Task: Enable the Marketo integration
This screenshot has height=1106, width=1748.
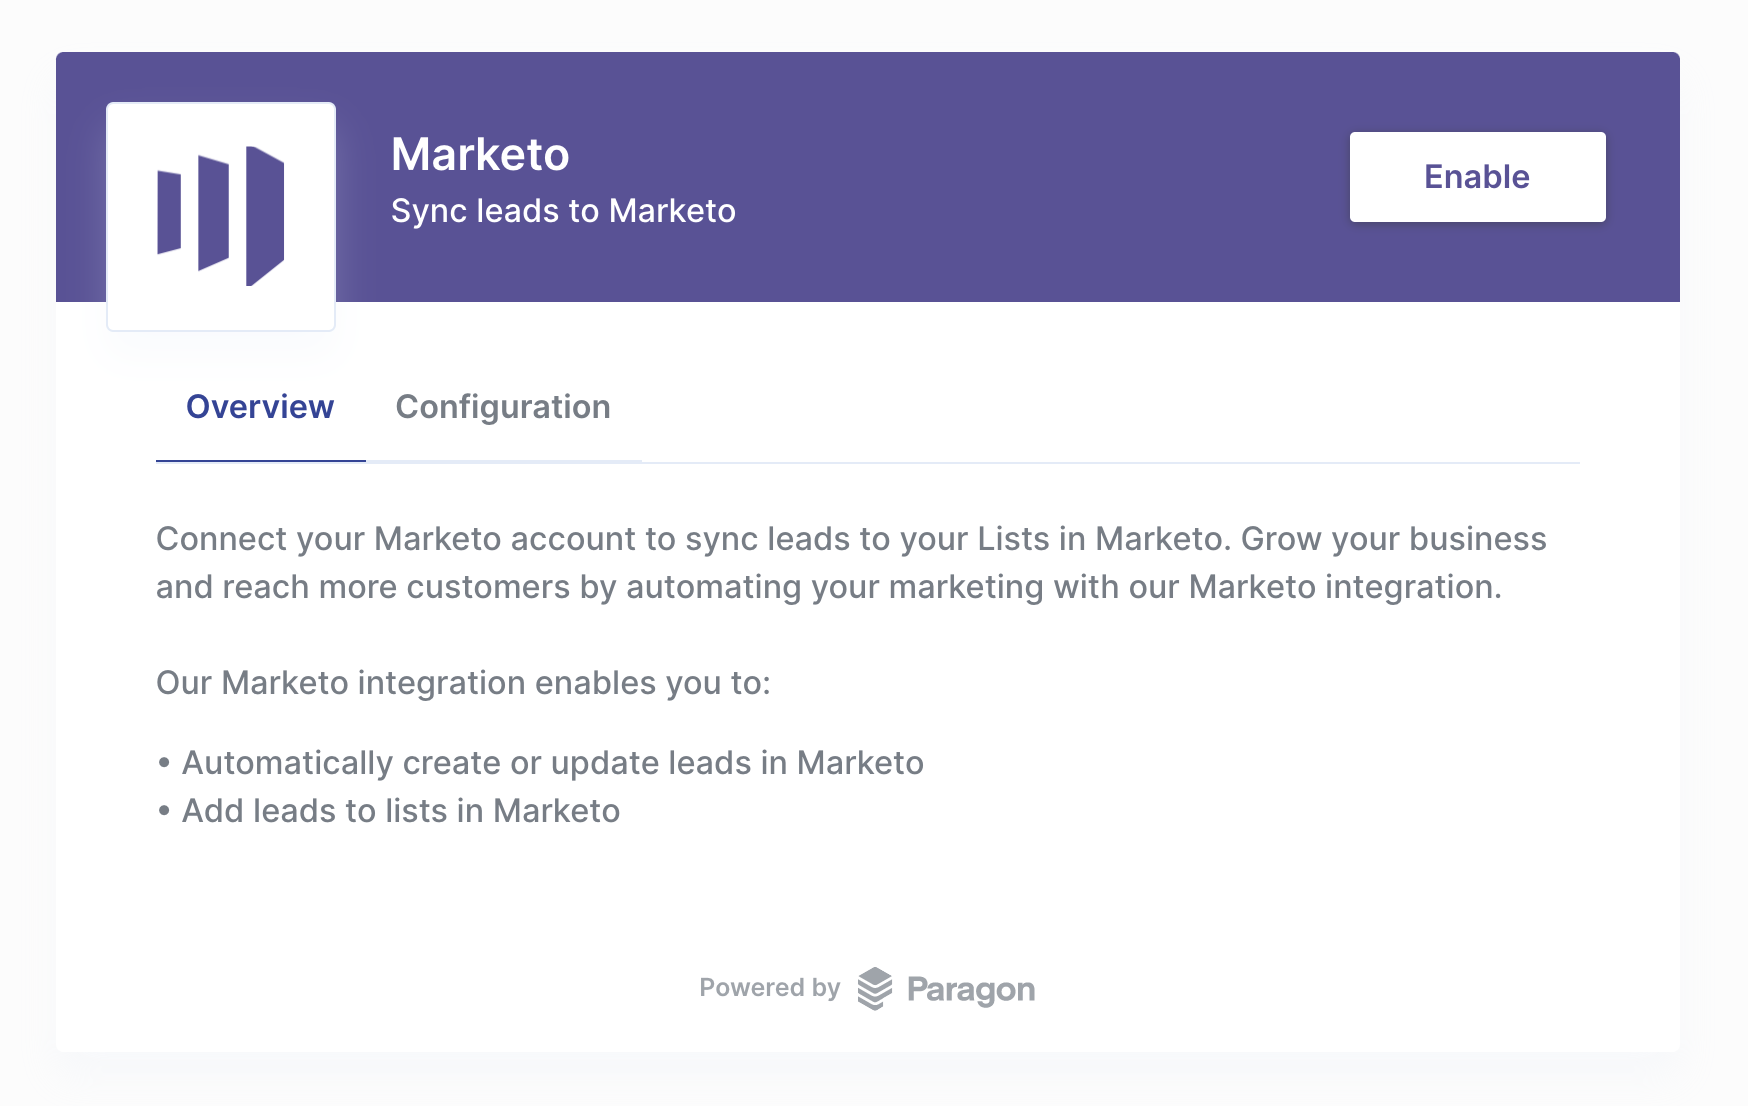Action: coord(1477,177)
